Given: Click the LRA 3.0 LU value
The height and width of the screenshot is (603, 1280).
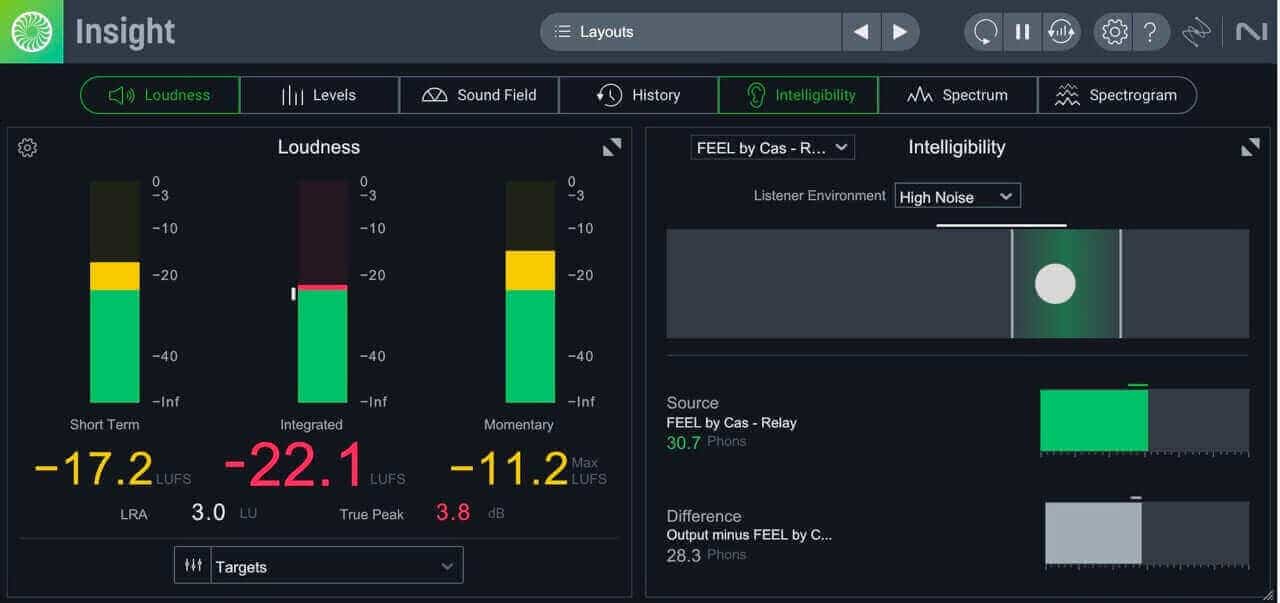Looking at the screenshot, I should pos(209,513).
